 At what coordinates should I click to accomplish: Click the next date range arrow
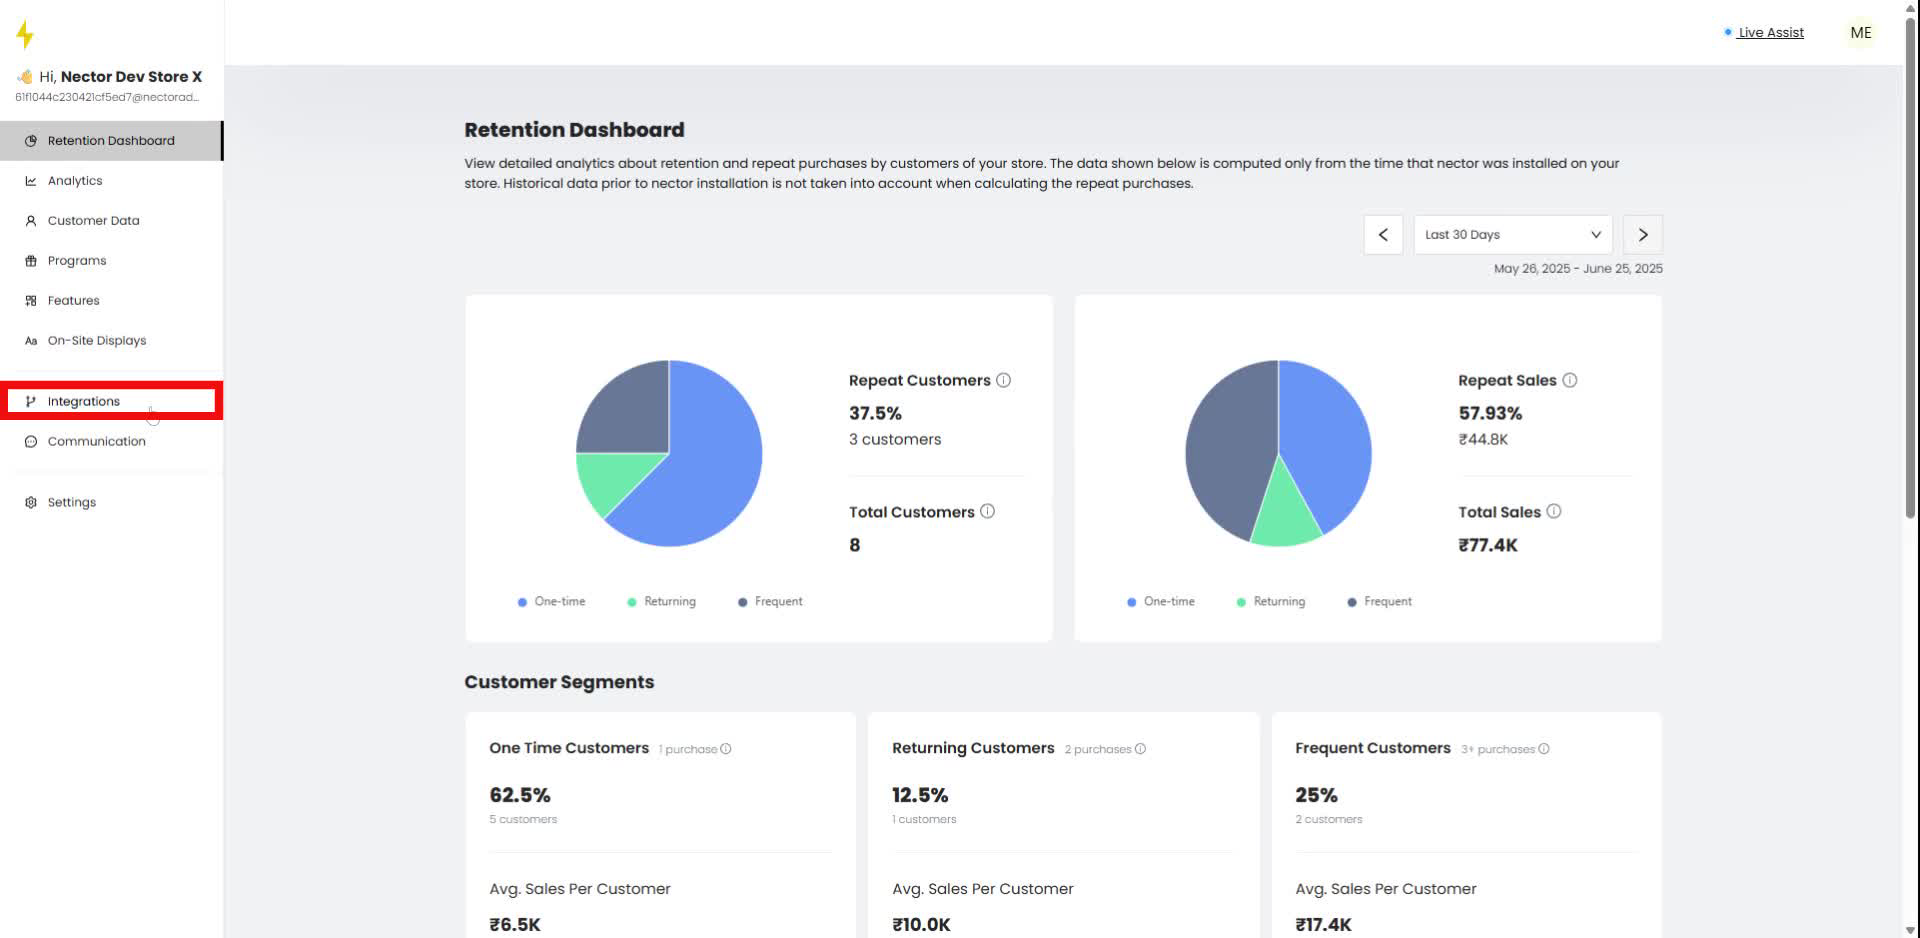[x=1643, y=234]
